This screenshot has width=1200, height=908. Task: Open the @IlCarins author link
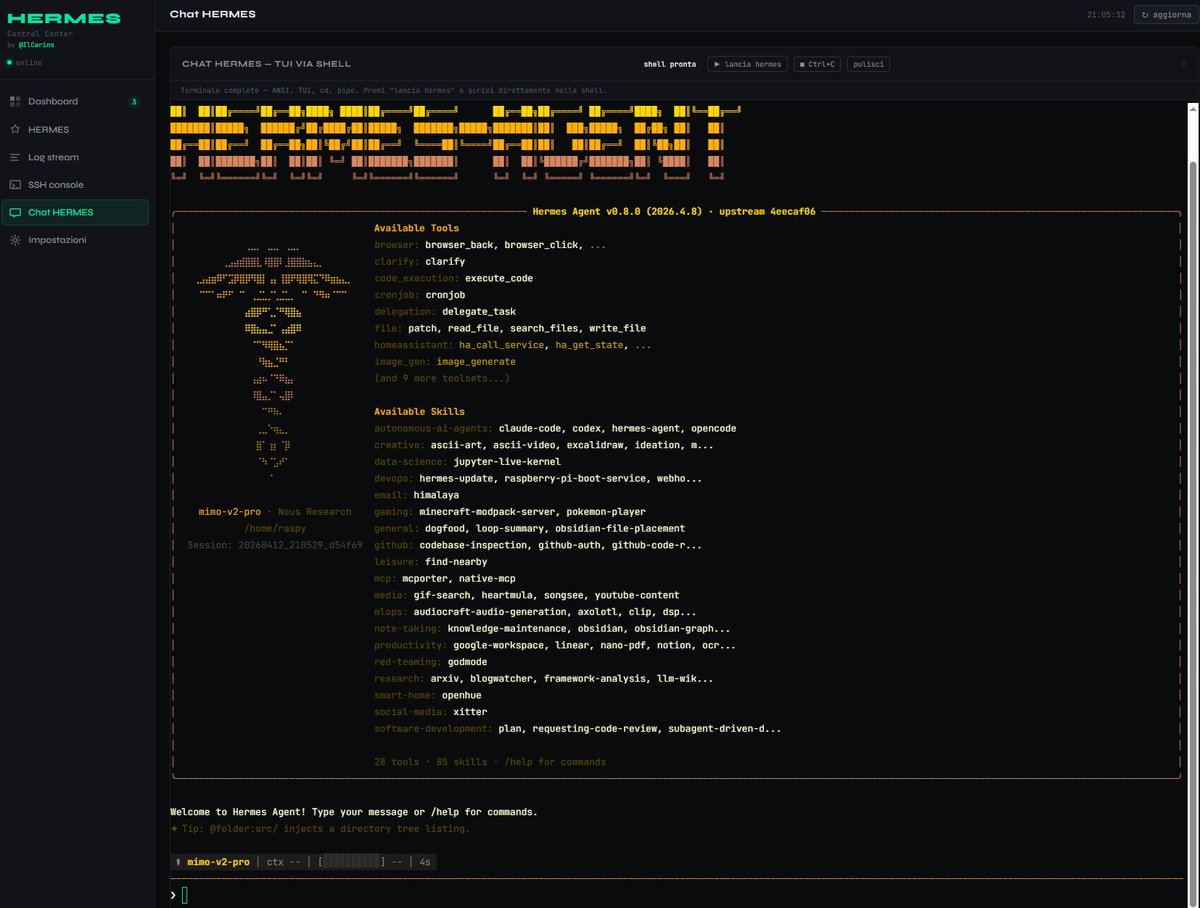[x=37, y=46]
